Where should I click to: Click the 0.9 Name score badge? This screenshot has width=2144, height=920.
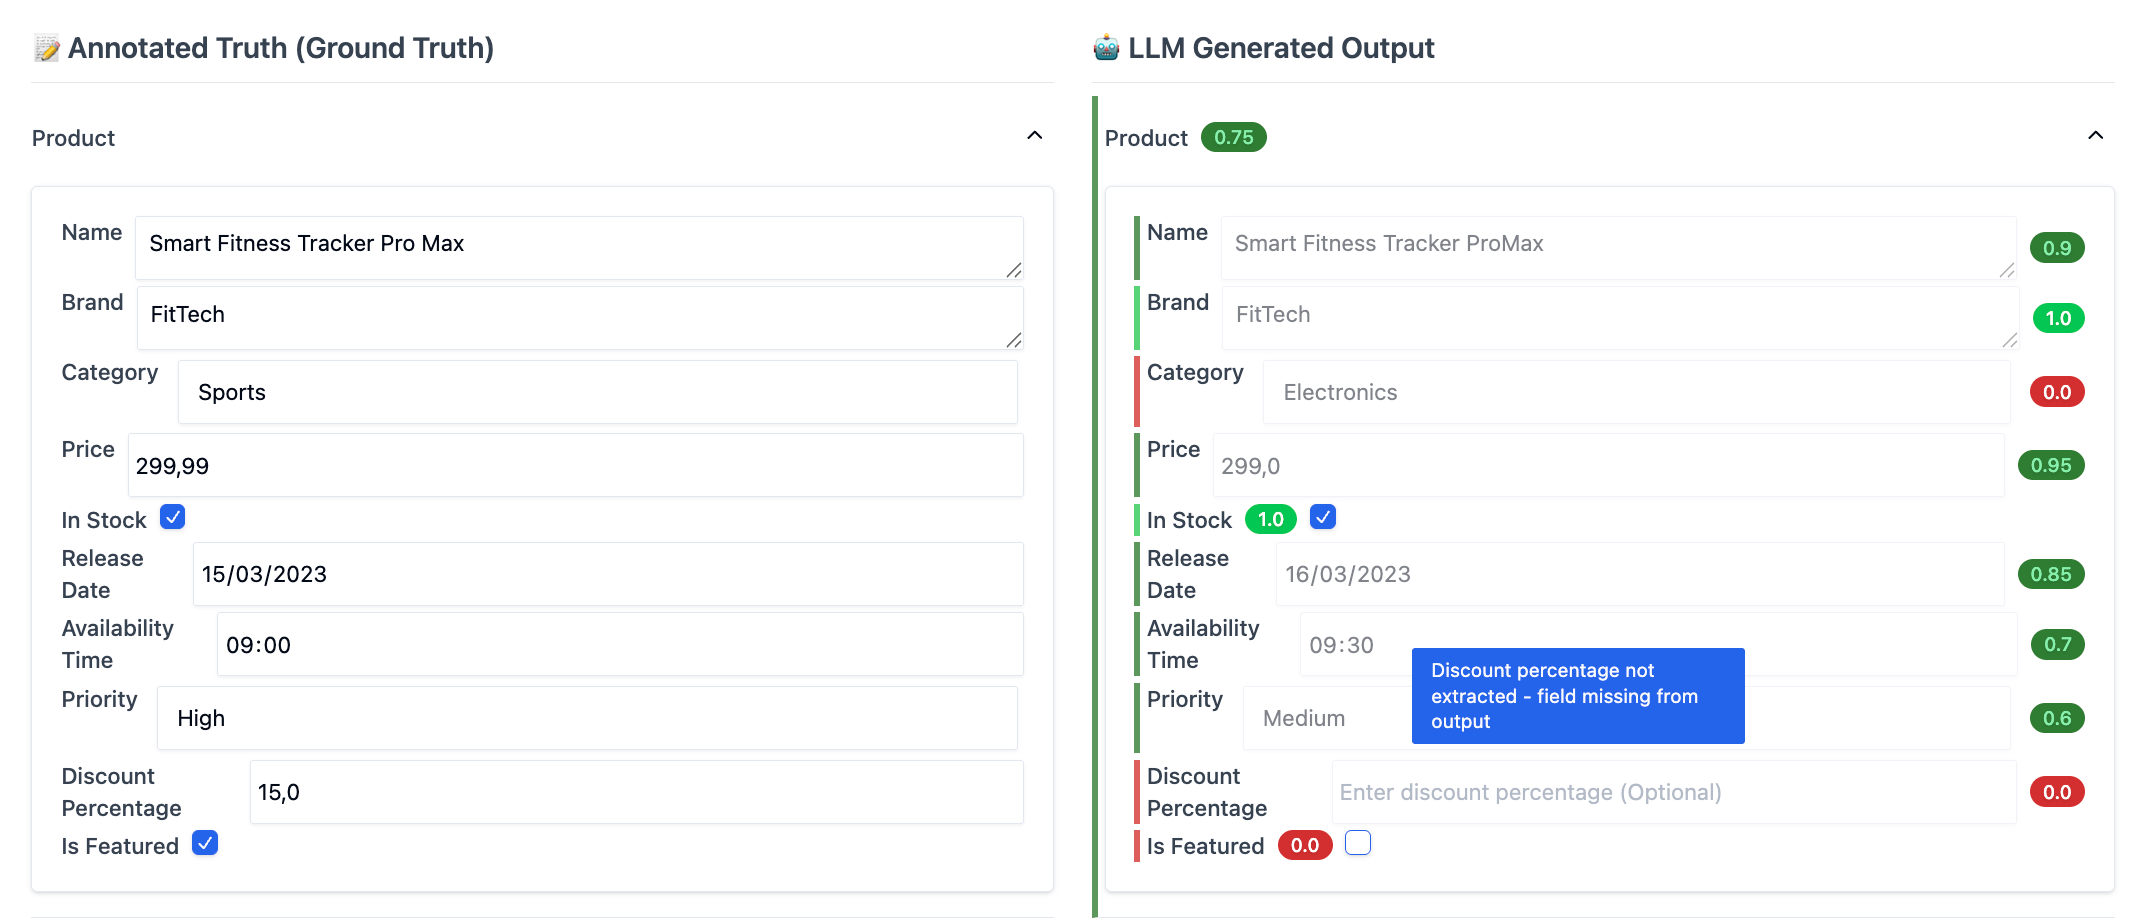point(2056,248)
